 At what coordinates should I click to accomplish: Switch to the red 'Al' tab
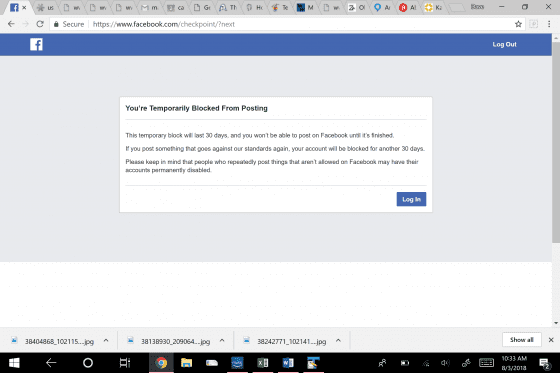tap(408, 8)
